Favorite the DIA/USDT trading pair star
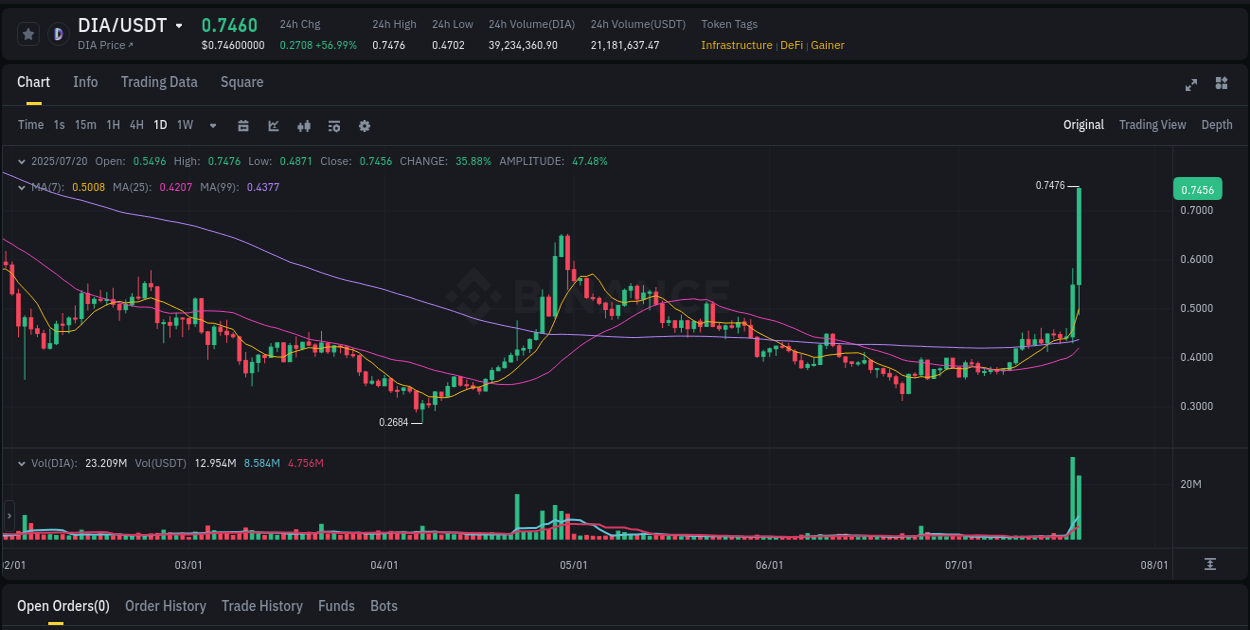 28,33
